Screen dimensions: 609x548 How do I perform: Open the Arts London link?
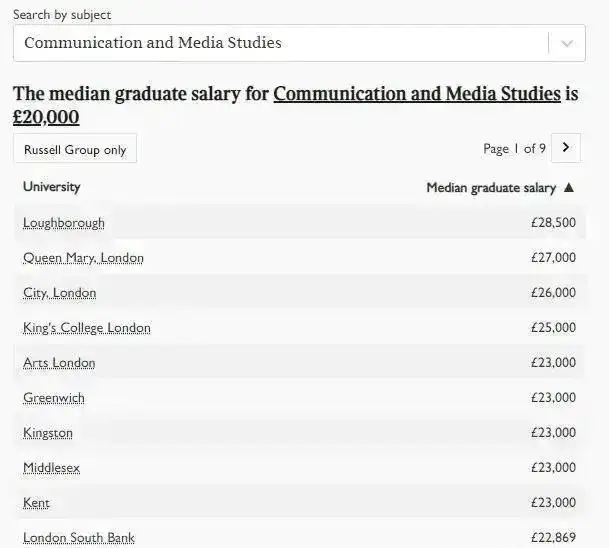pyautogui.click(x=59, y=363)
